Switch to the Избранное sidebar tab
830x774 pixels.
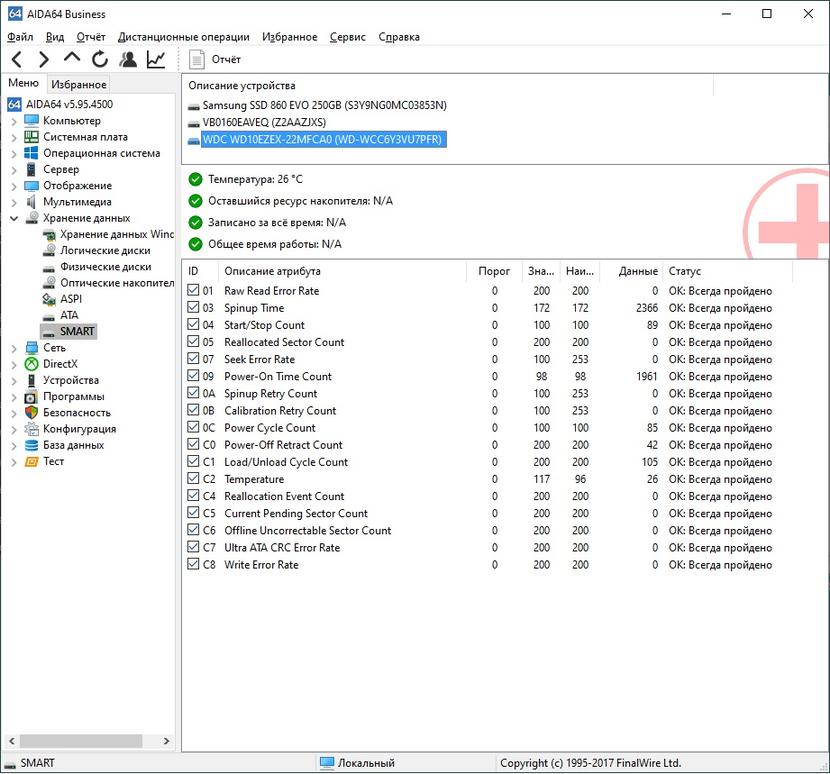tap(78, 84)
